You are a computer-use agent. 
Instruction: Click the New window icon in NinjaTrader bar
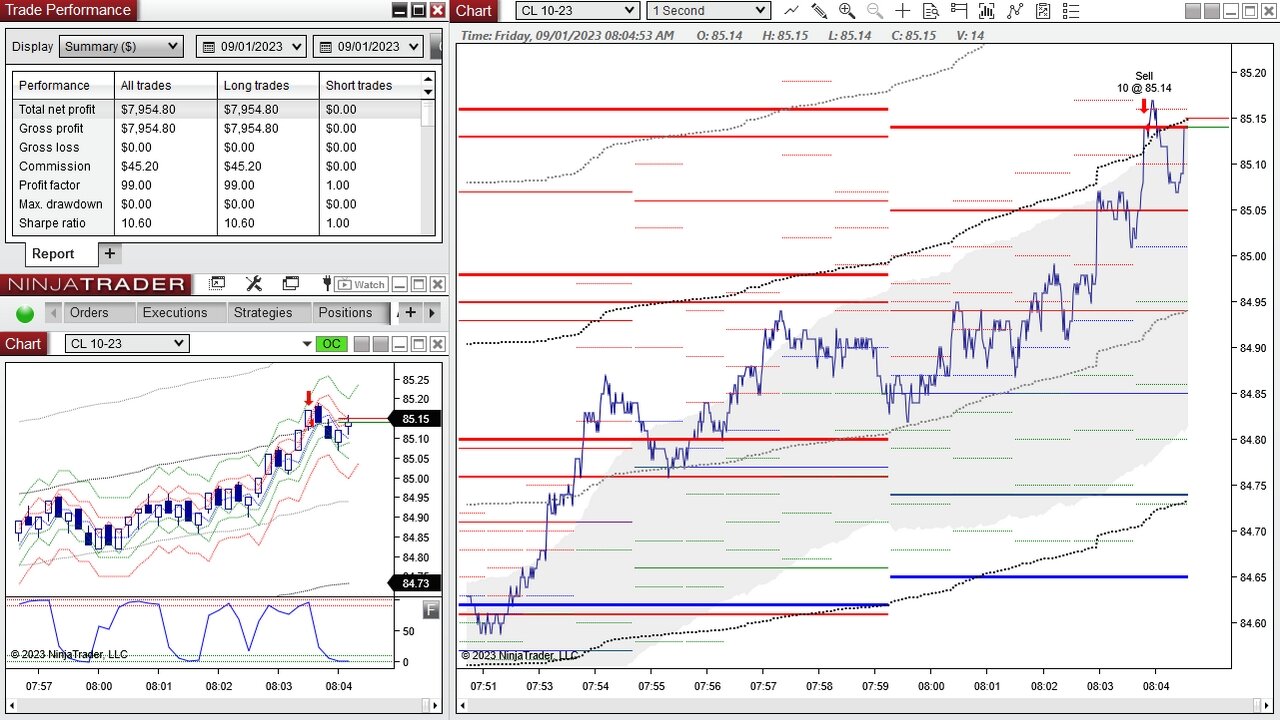217,284
